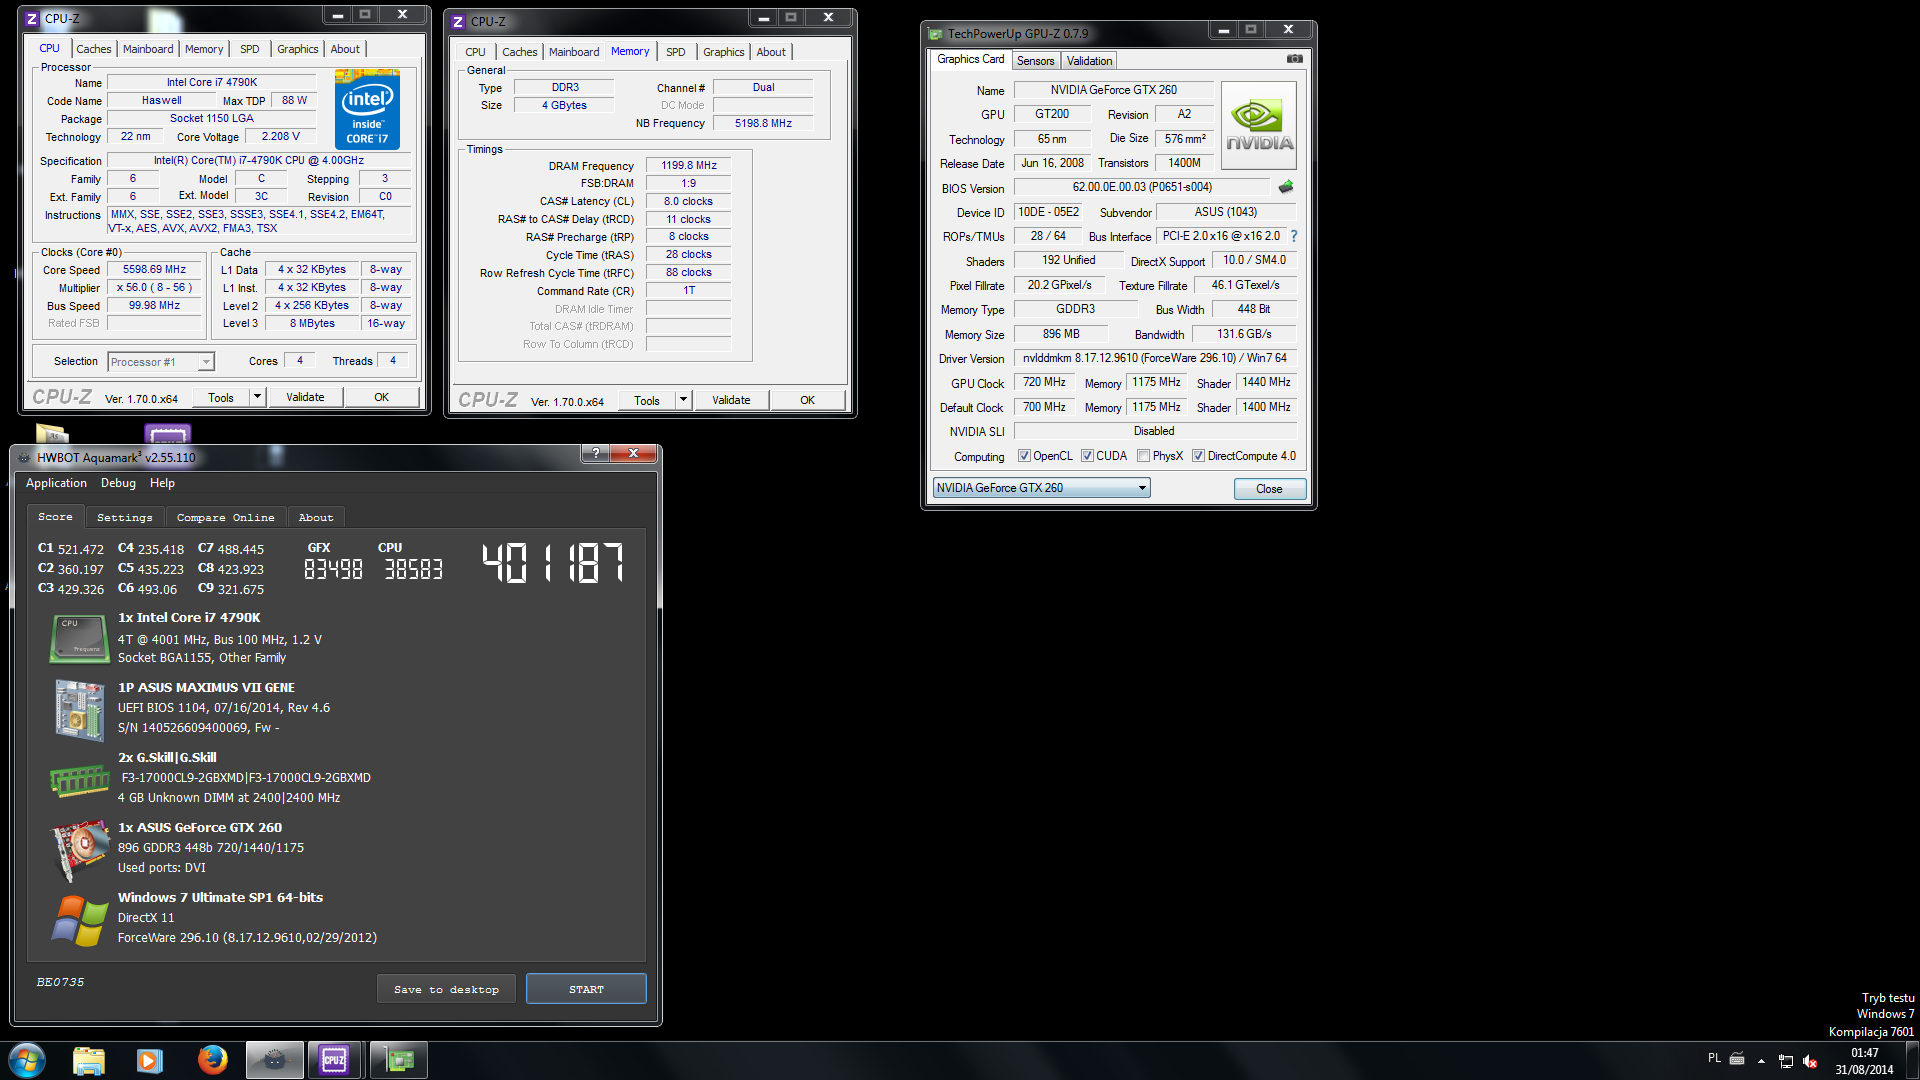Switch to HWBOT Aquamark taskbar icon
Viewport: 1920px width, 1080px height.
coord(274,1060)
